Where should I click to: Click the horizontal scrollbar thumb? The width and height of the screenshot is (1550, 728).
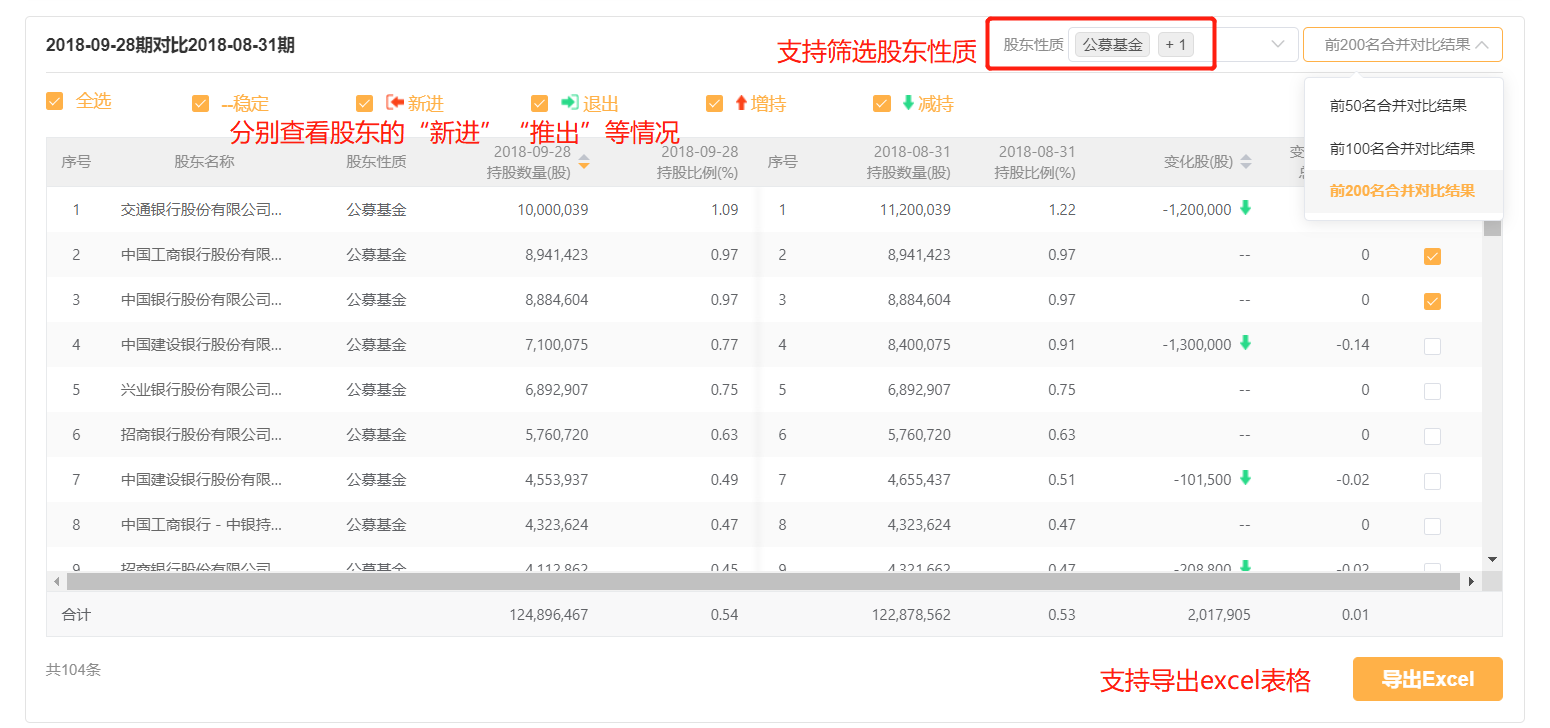(764, 581)
